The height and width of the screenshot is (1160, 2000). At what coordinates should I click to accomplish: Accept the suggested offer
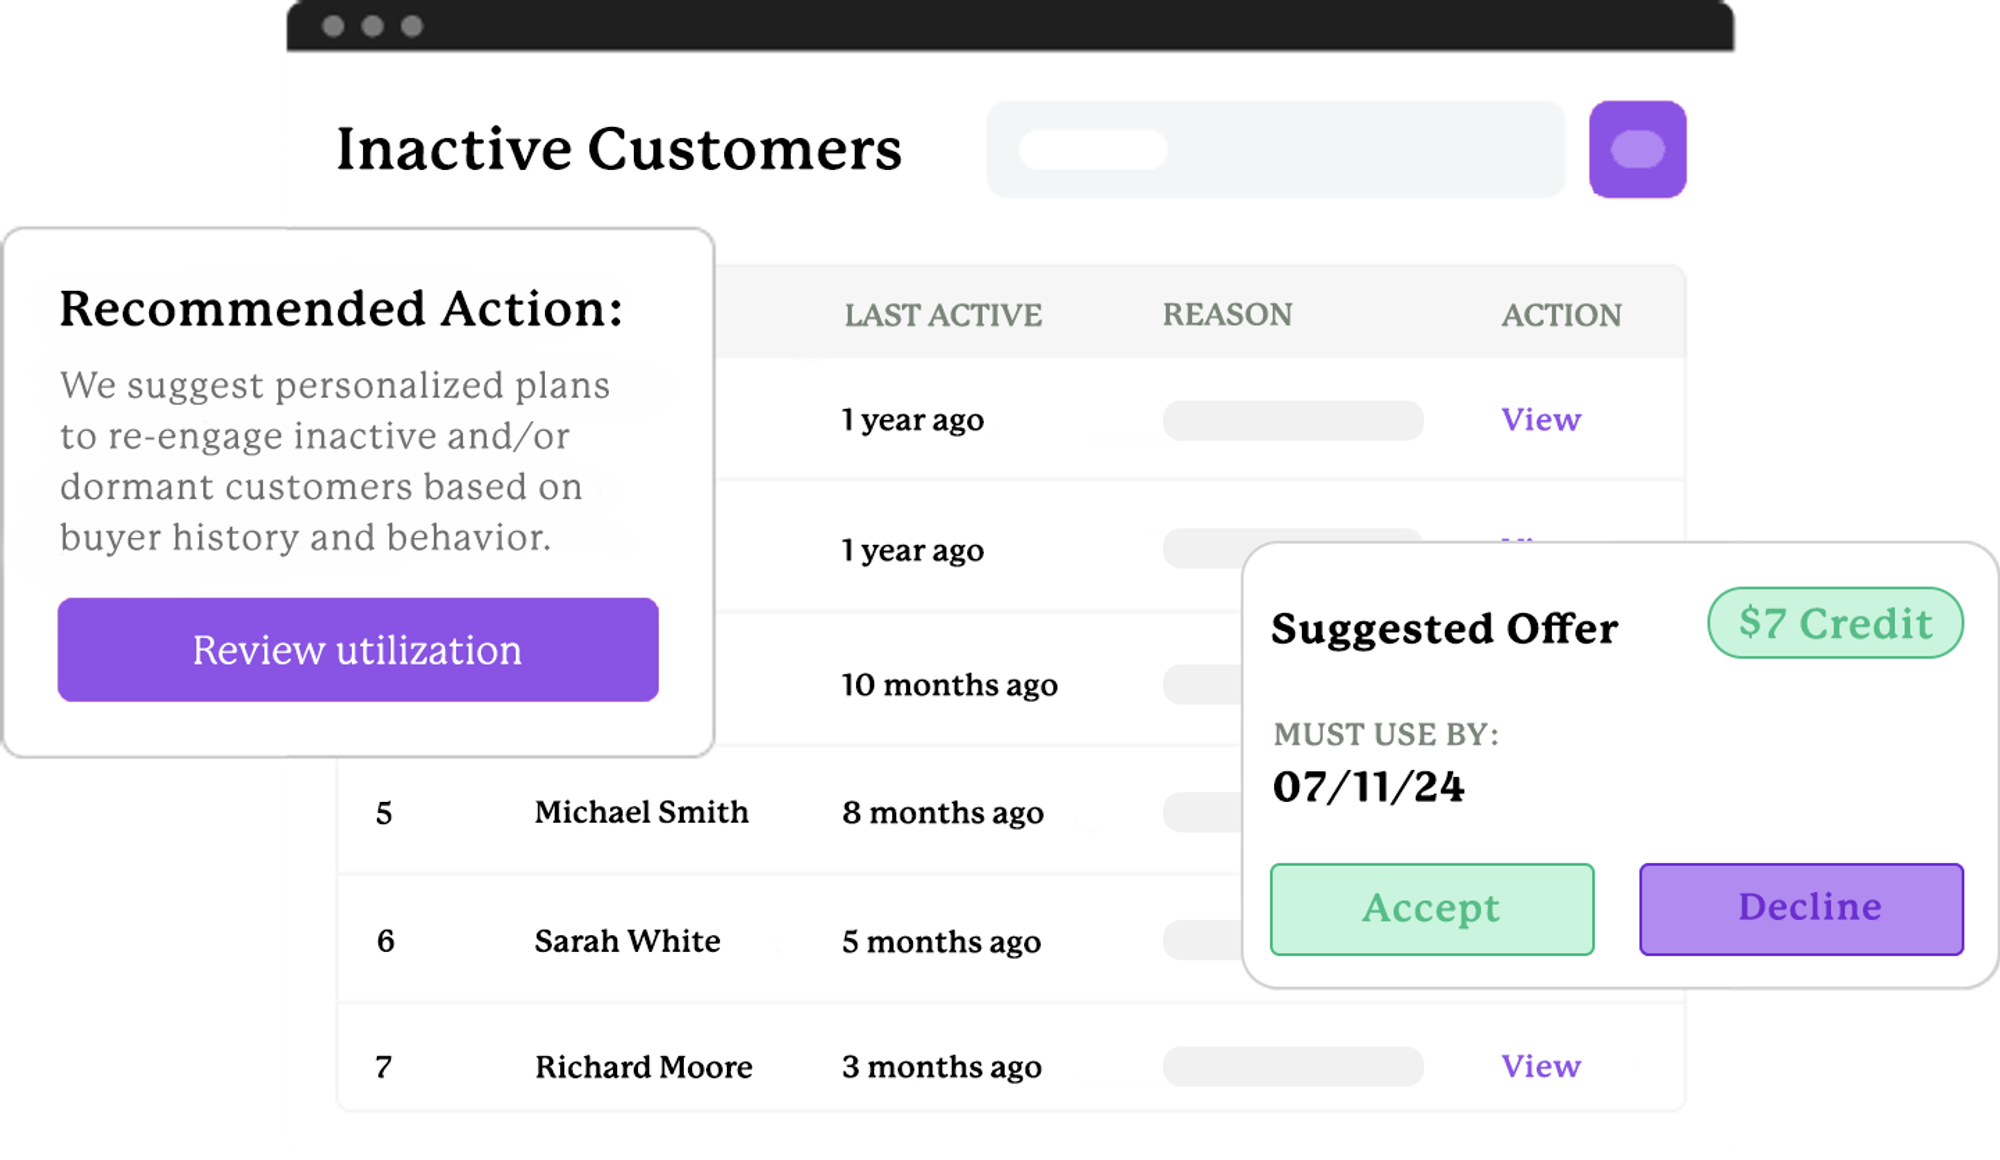pos(1431,909)
